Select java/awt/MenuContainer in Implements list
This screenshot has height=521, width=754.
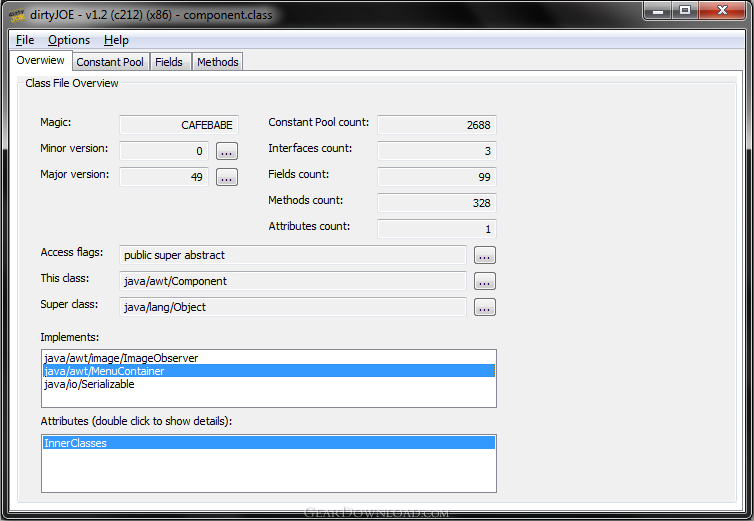coord(269,371)
